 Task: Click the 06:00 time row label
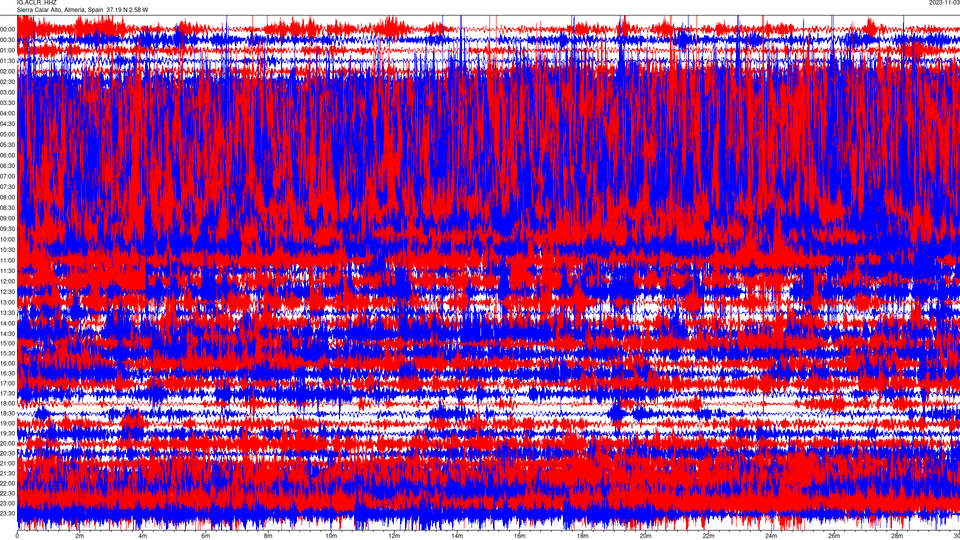point(7,156)
